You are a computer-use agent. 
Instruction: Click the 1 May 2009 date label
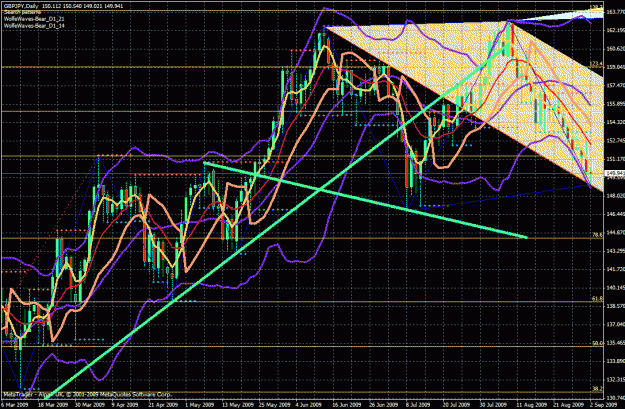(199, 405)
